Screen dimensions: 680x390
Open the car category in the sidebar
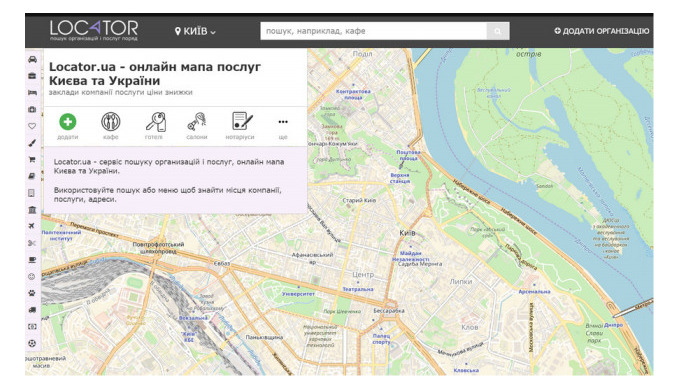click(x=33, y=59)
